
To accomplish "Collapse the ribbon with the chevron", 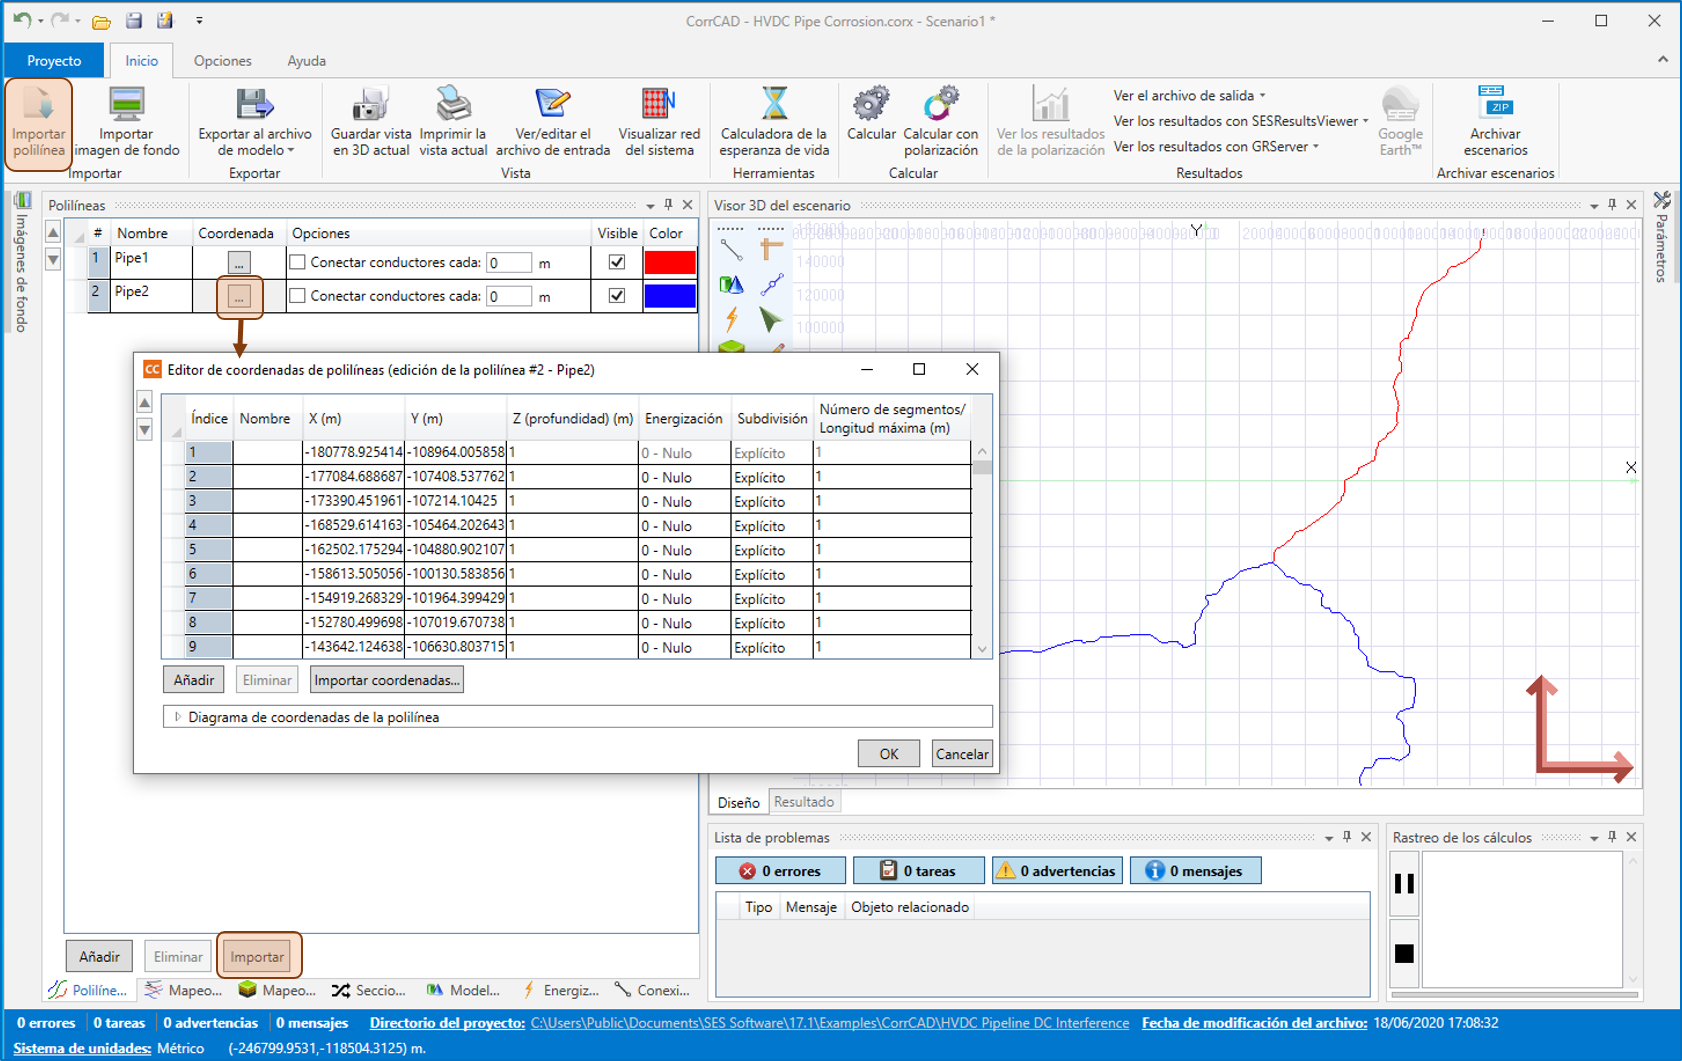I will [1663, 60].
